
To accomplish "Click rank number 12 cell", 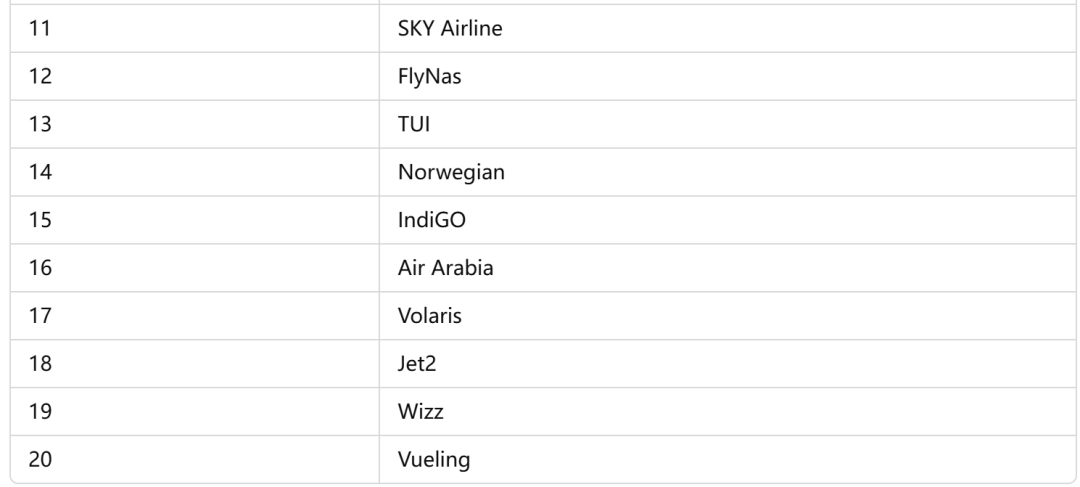I will click(195, 76).
